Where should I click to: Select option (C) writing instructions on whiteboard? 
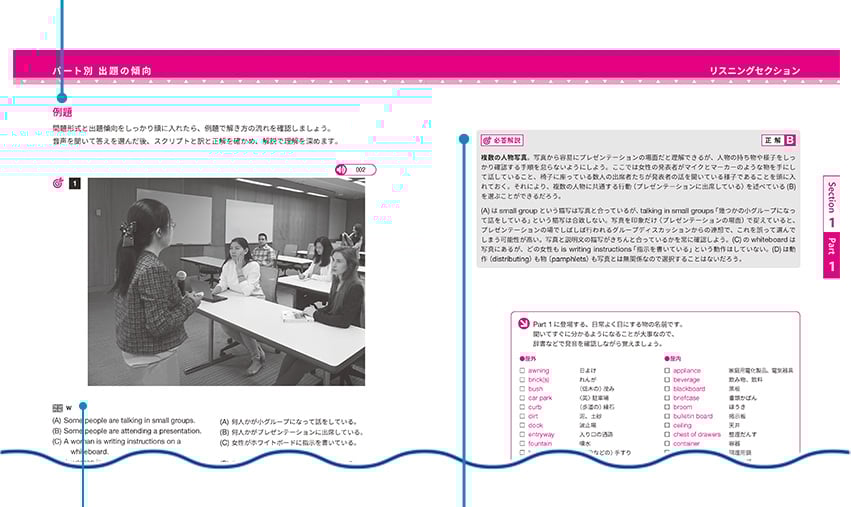pos(117,446)
